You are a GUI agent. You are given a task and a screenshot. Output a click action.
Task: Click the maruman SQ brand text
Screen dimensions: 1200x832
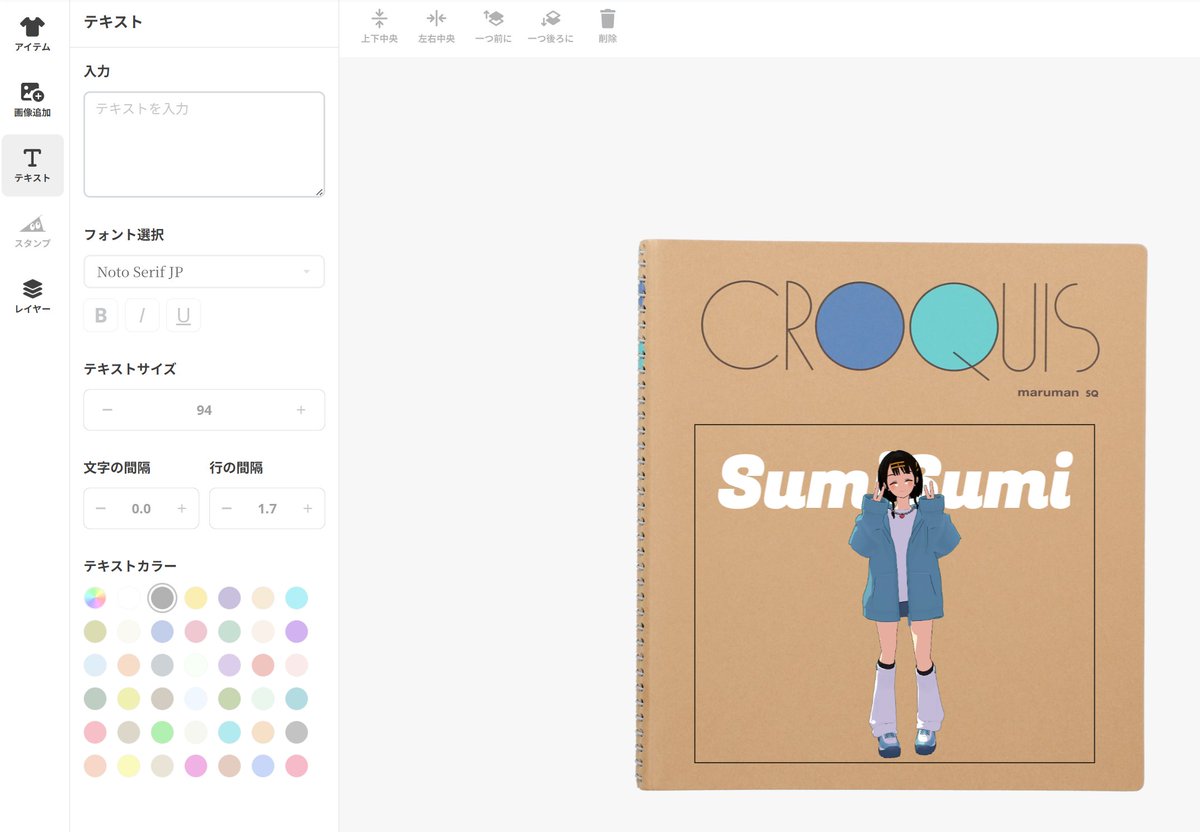[1058, 393]
